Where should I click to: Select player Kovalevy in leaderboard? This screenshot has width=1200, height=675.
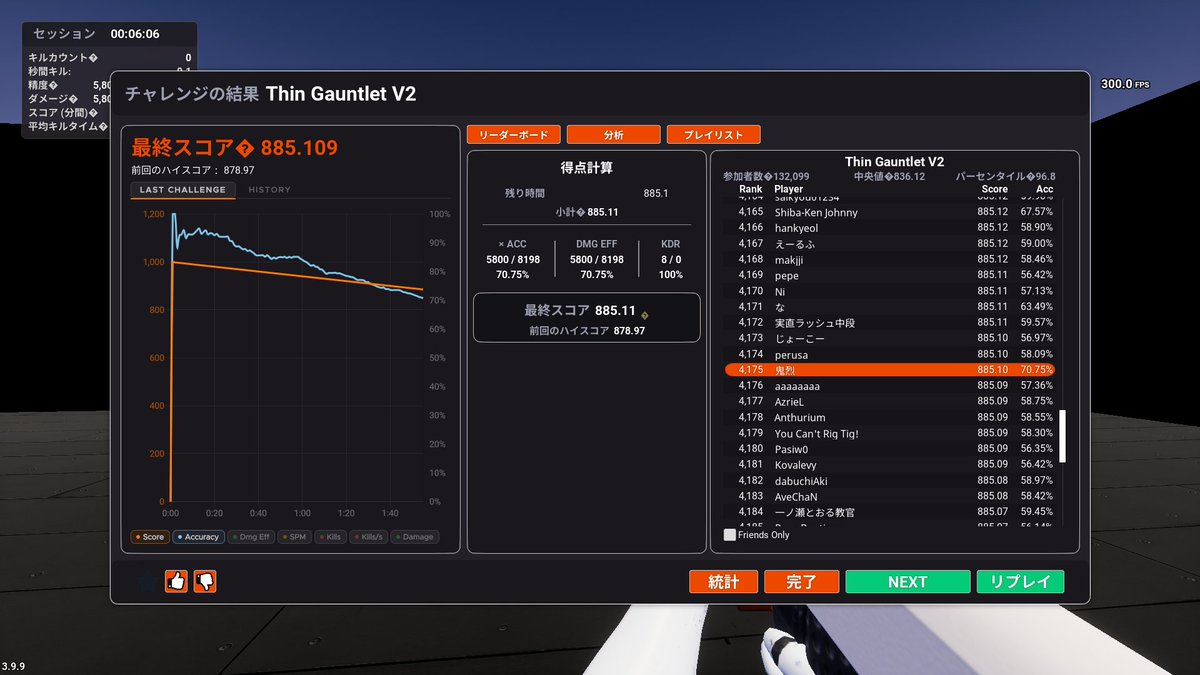point(890,465)
